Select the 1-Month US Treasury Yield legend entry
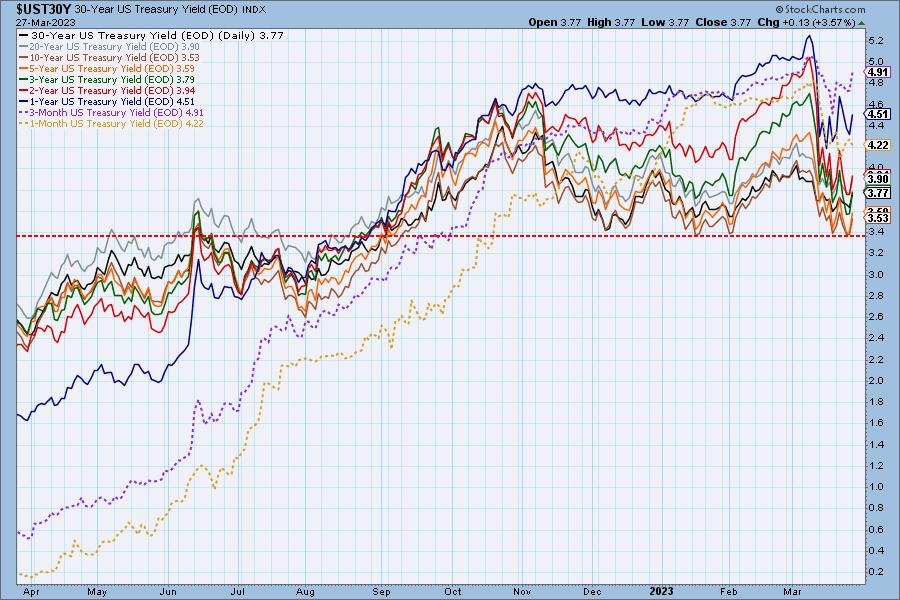The image size is (900, 600). [112, 123]
